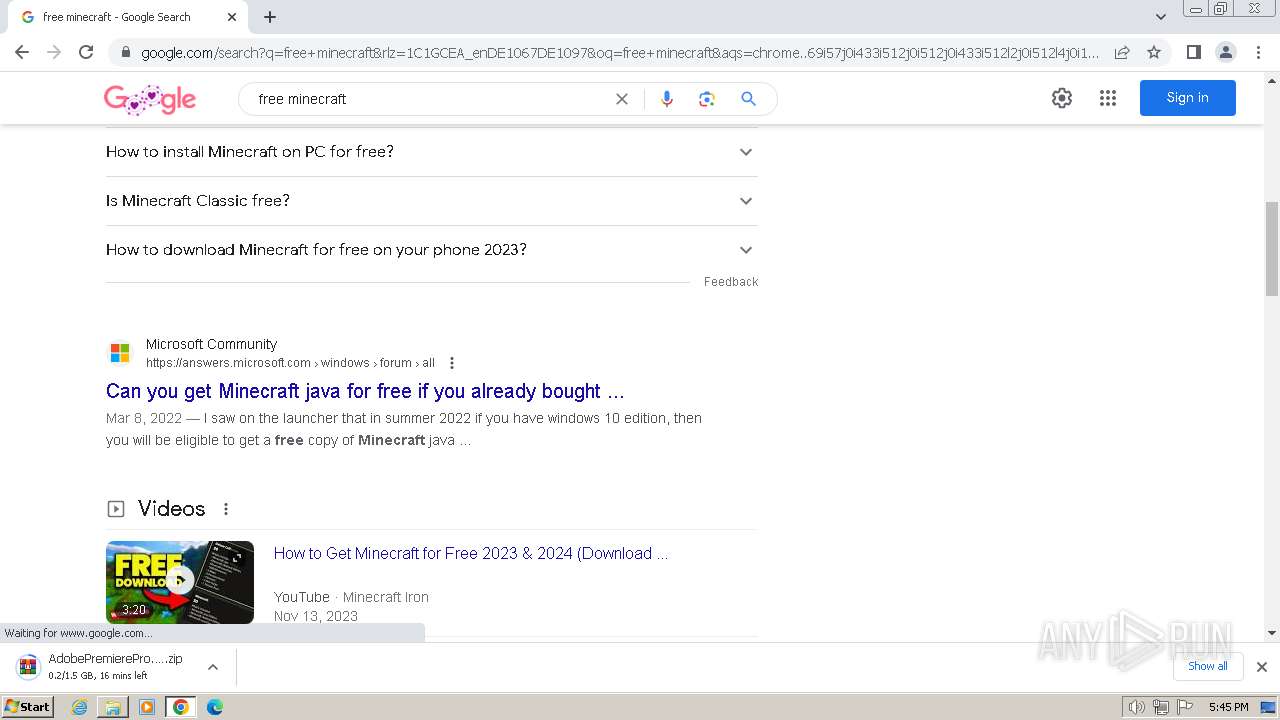Open download options for AdobePremierePro zip
The height and width of the screenshot is (720, 1280).
(x=213, y=667)
